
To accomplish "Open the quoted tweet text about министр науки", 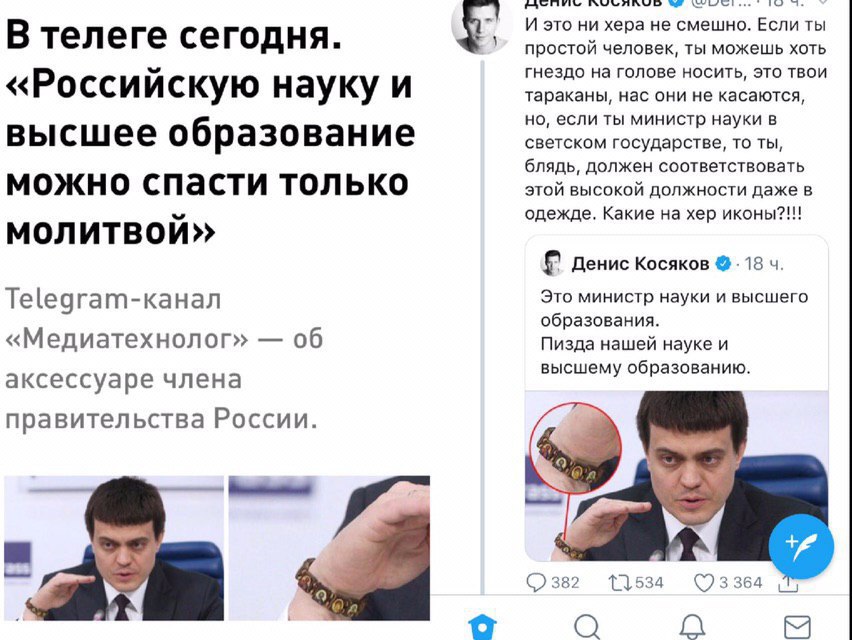I will tap(674, 332).
